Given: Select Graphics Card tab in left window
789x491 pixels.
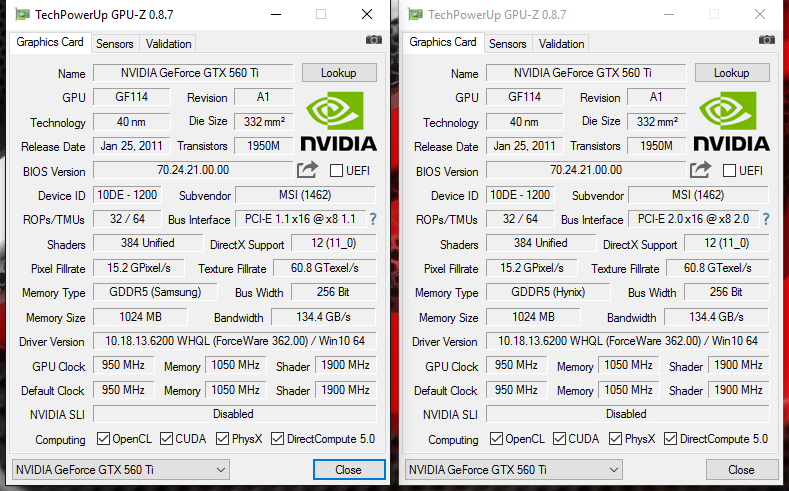Looking at the screenshot, I should coord(50,42).
